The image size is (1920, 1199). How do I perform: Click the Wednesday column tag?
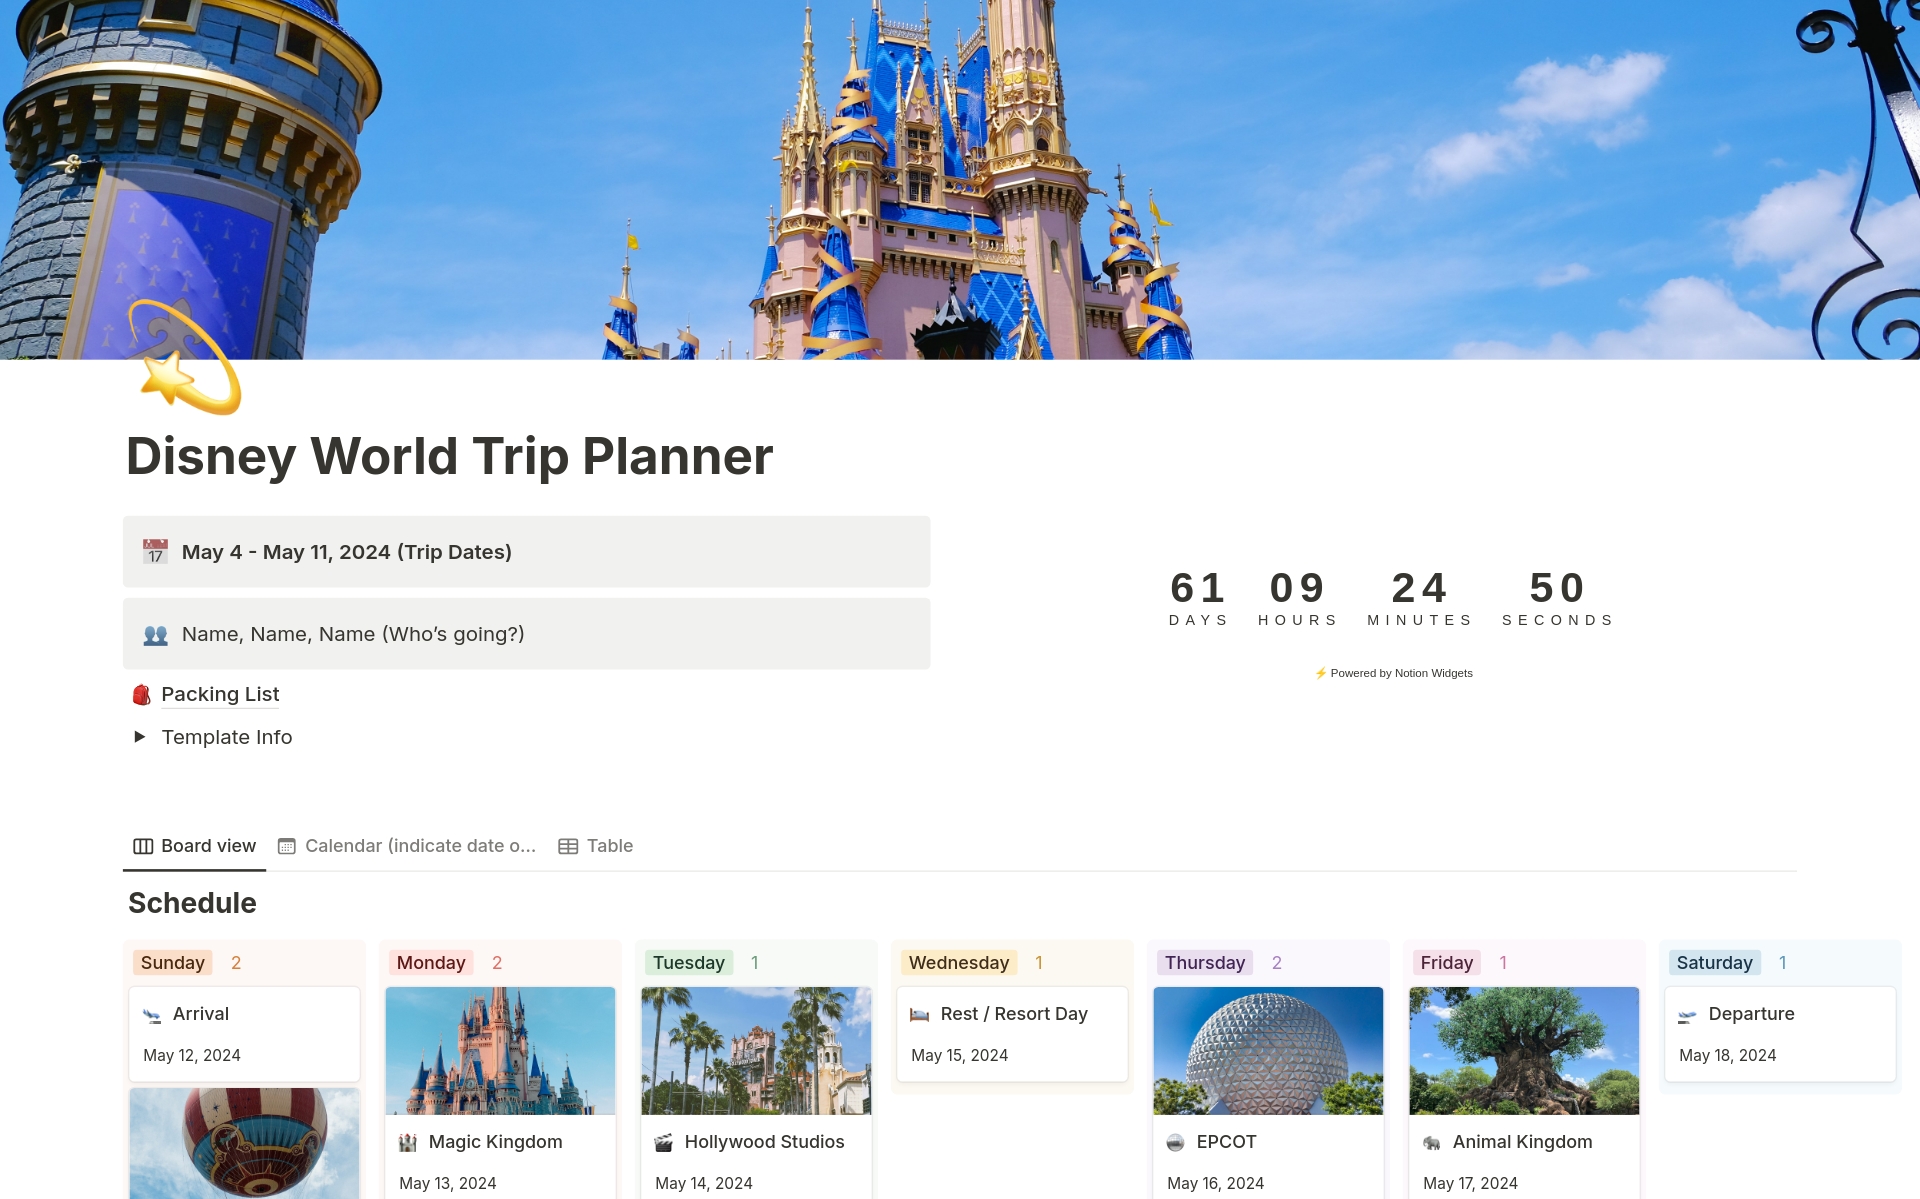click(x=958, y=963)
